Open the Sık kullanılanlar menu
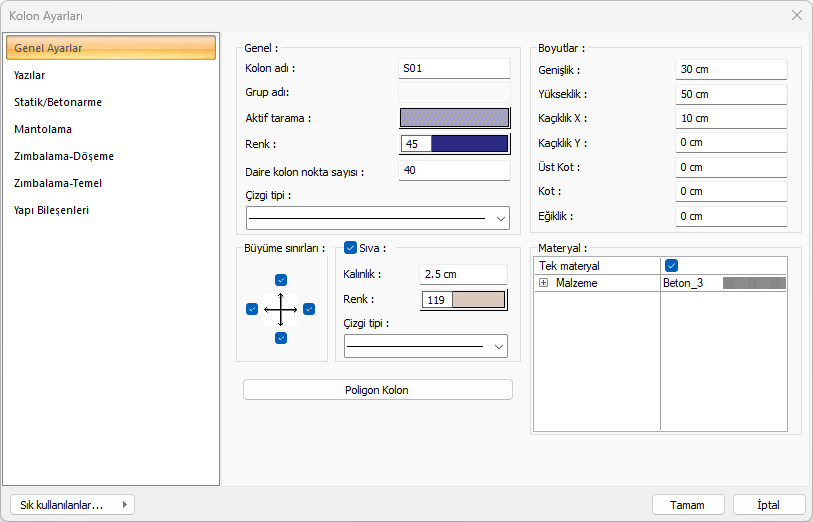 coord(70,505)
